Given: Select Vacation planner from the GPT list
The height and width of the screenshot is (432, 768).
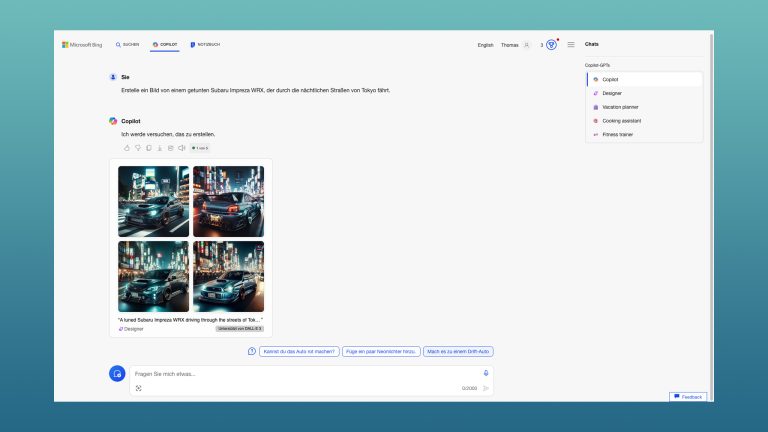Looking at the screenshot, I should point(619,107).
